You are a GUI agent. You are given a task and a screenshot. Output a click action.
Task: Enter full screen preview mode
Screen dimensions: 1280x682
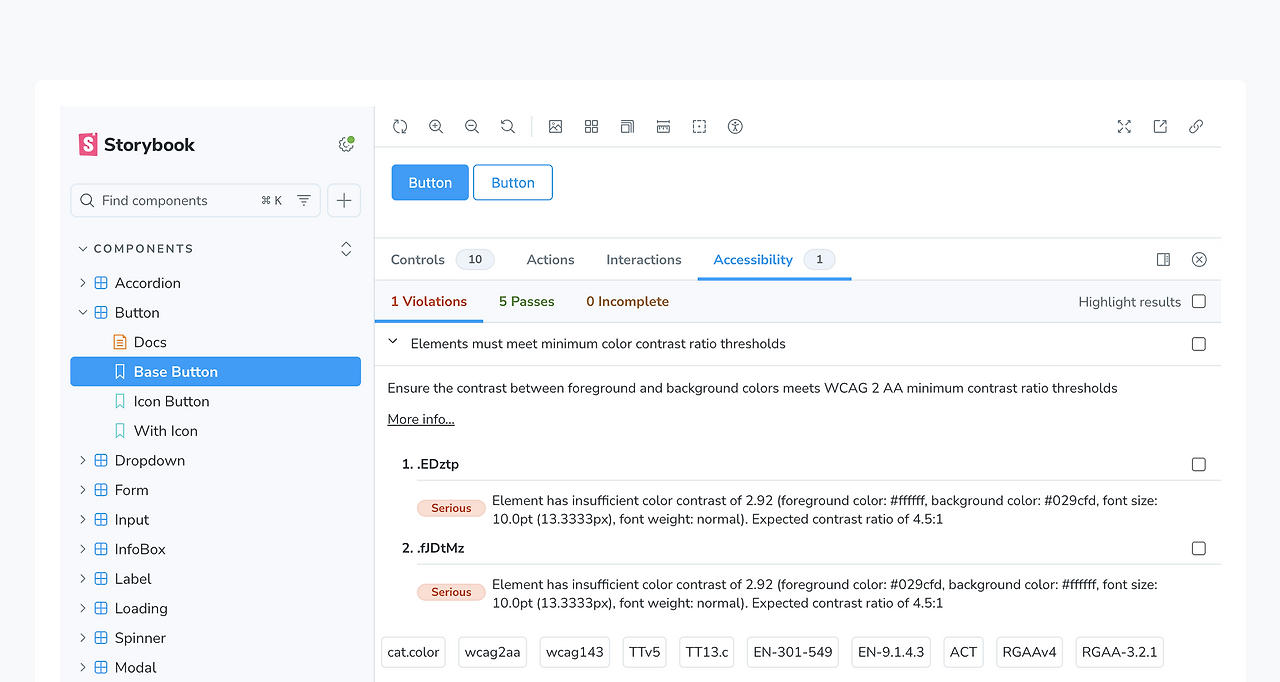1124,126
